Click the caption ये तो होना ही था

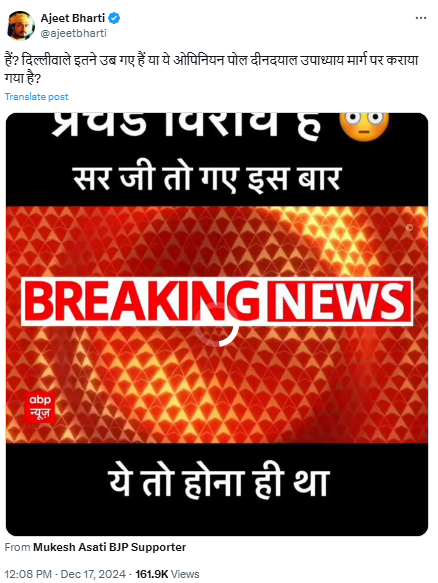219,483
